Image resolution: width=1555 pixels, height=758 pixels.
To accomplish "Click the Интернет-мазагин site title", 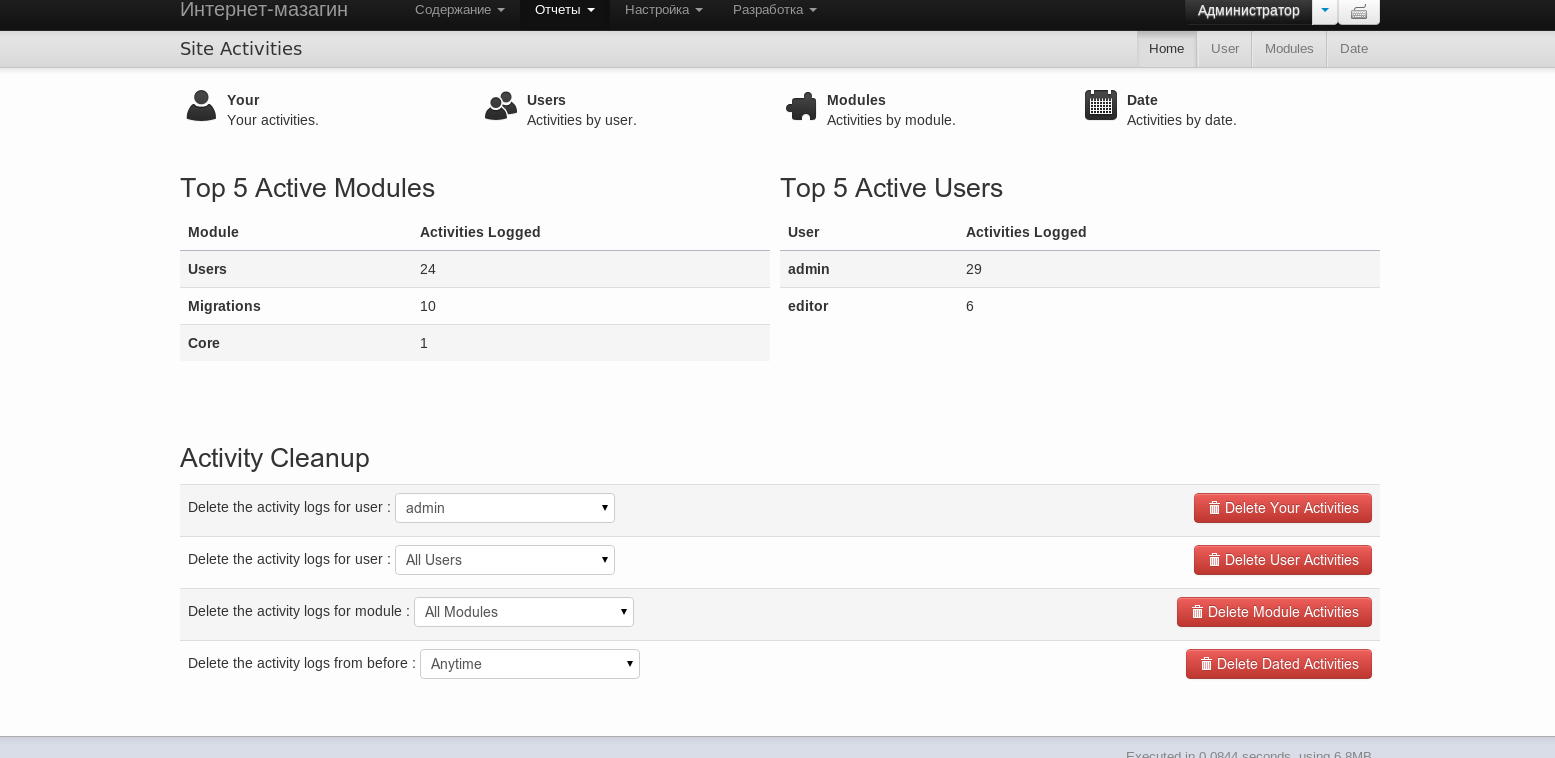I will (x=264, y=11).
